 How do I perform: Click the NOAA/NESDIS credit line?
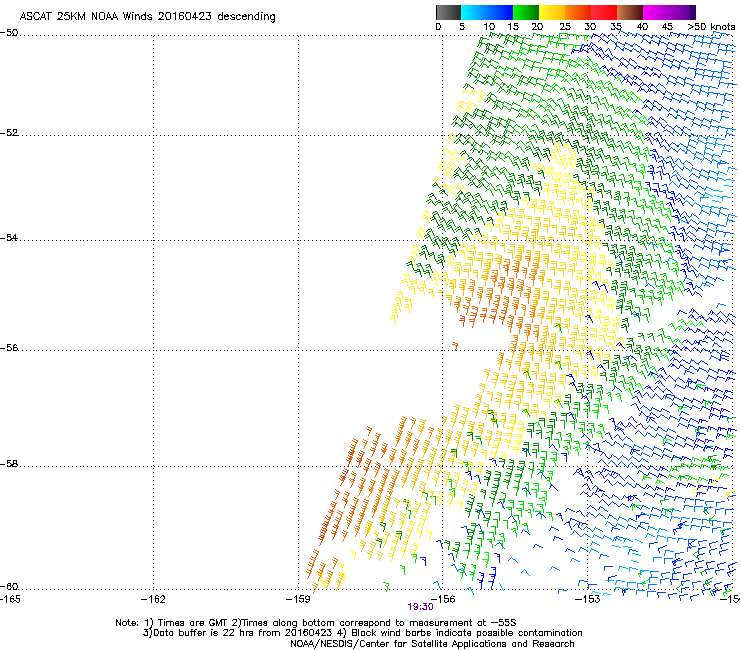tap(432, 644)
